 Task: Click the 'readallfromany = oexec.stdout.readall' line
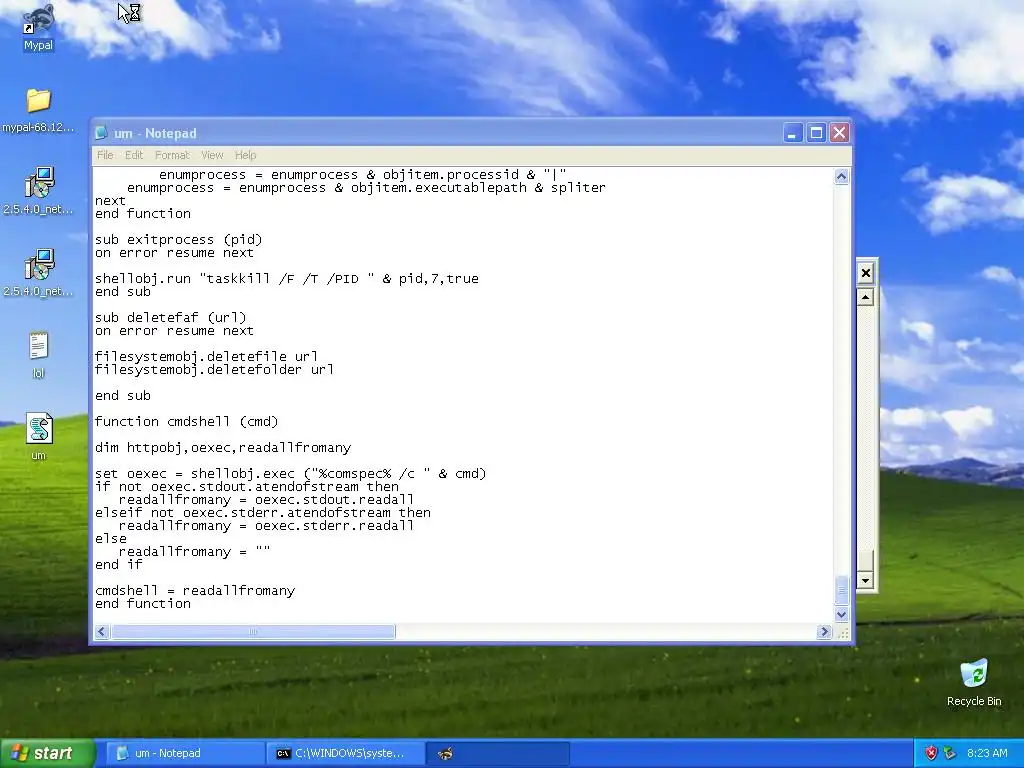[x=266, y=500]
